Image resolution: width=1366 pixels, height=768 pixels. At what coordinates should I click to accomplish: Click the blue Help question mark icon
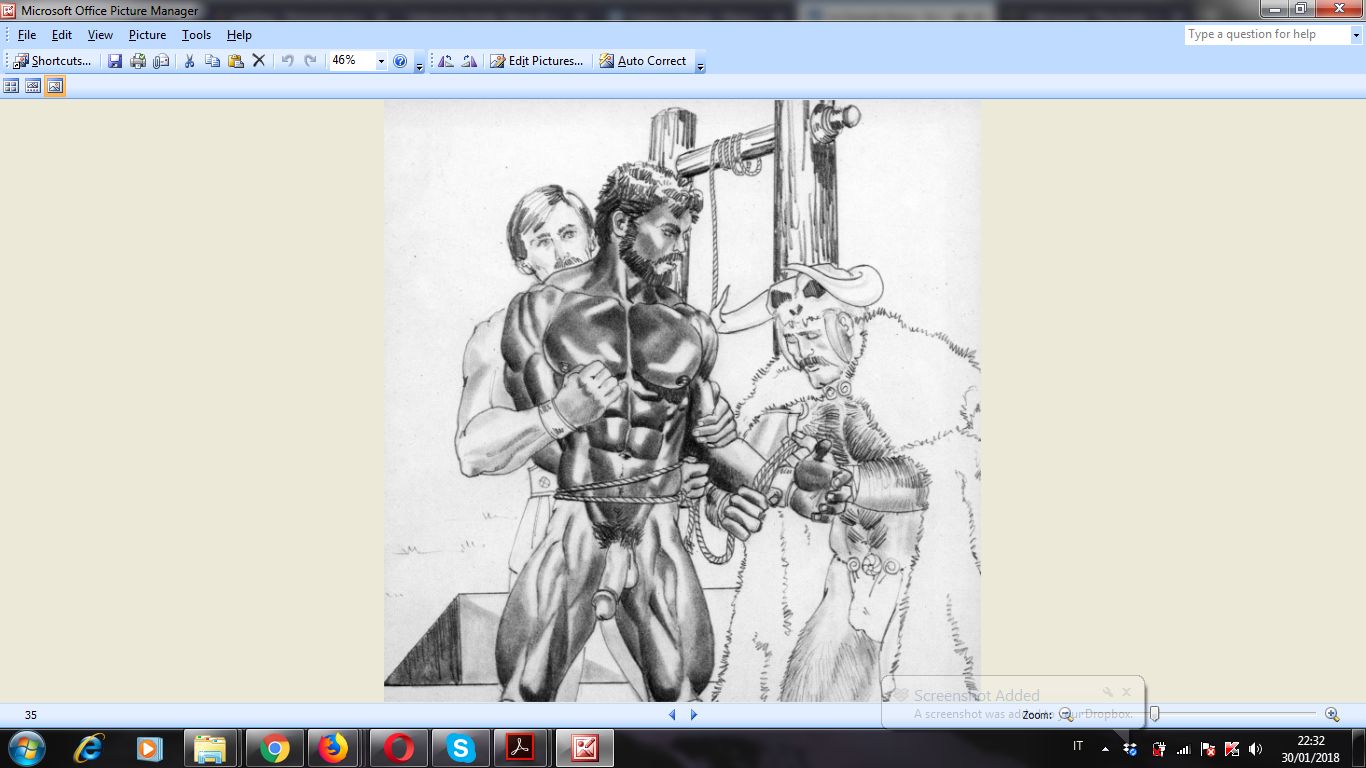pyautogui.click(x=400, y=61)
